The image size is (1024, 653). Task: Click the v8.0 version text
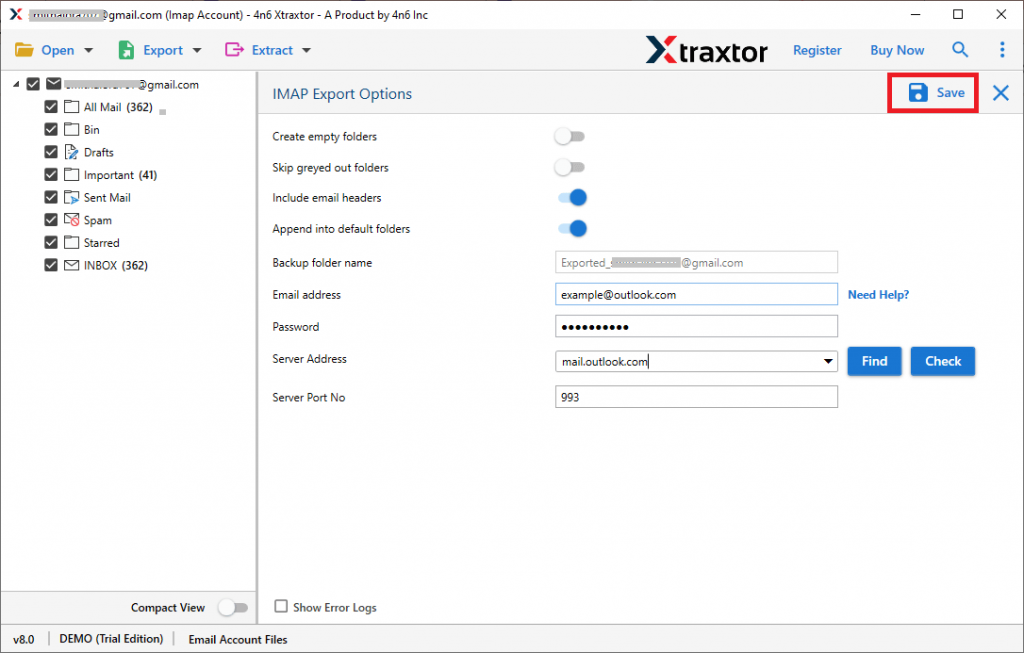pos(24,639)
